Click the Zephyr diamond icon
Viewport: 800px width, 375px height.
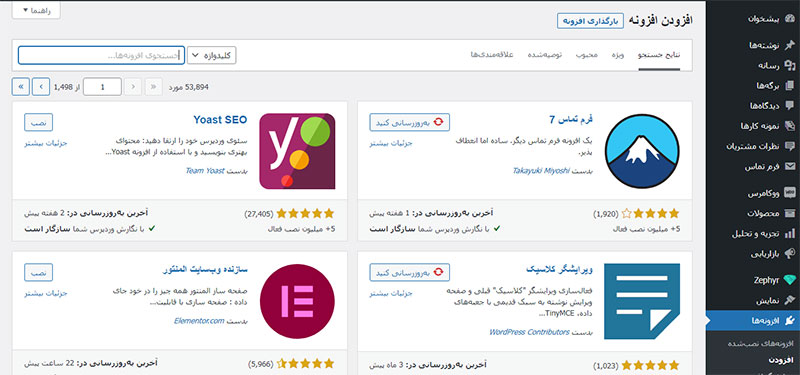click(x=790, y=280)
